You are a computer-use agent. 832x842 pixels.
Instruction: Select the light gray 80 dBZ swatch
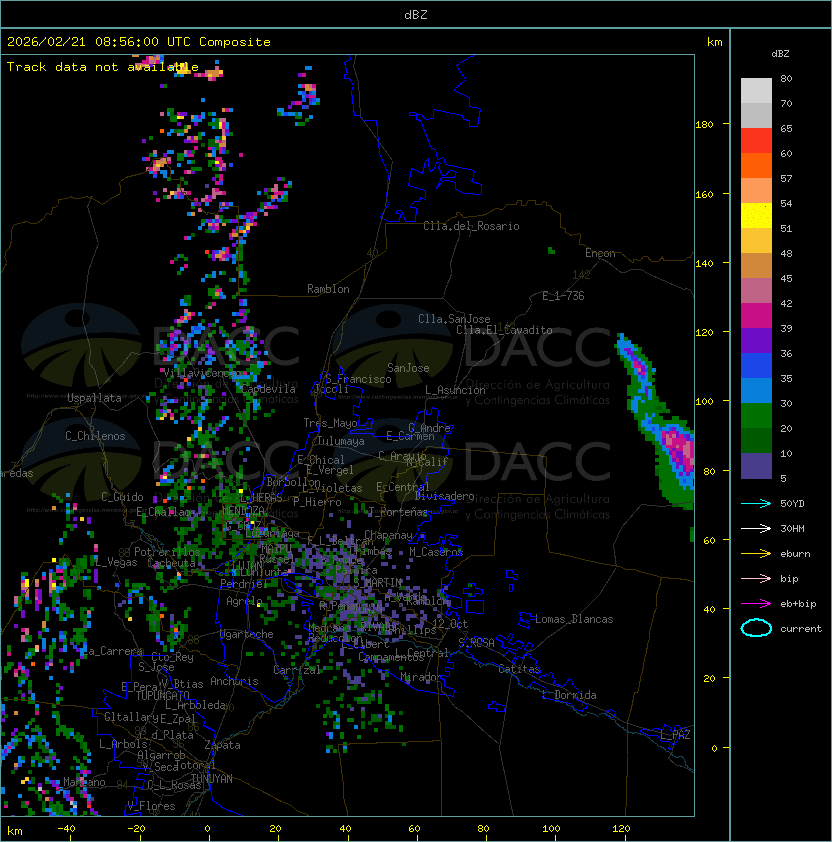coord(756,90)
